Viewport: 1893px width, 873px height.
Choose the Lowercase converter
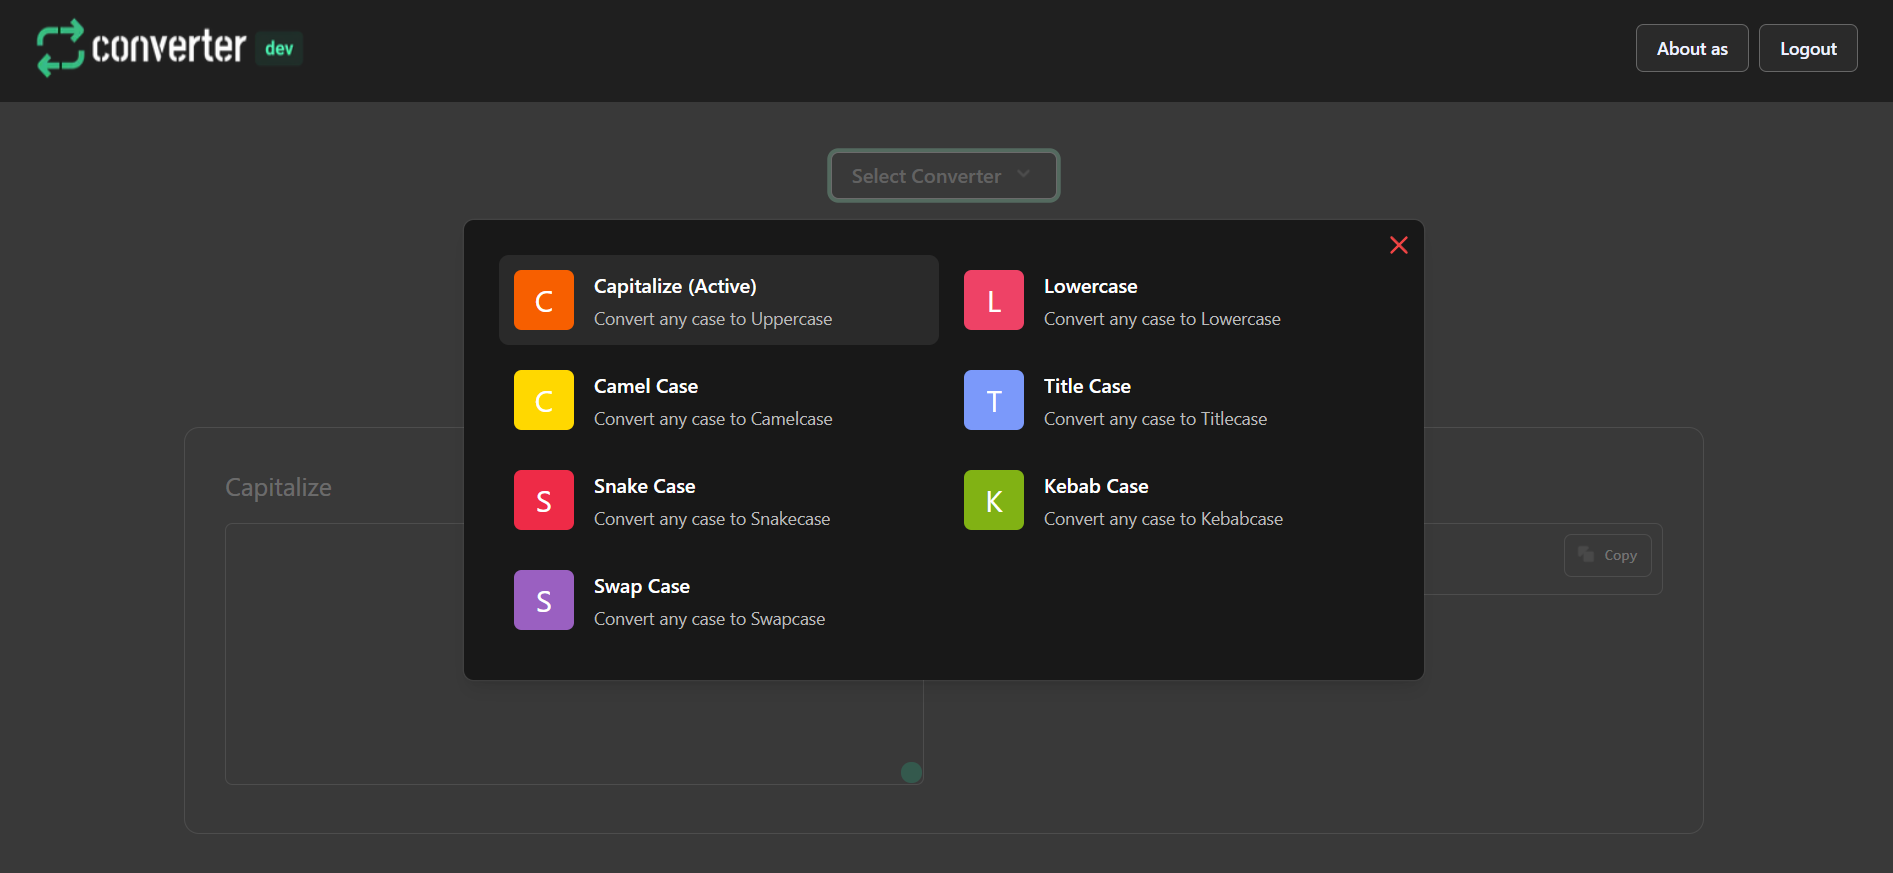pyautogui.click(x=1169, y=300)
